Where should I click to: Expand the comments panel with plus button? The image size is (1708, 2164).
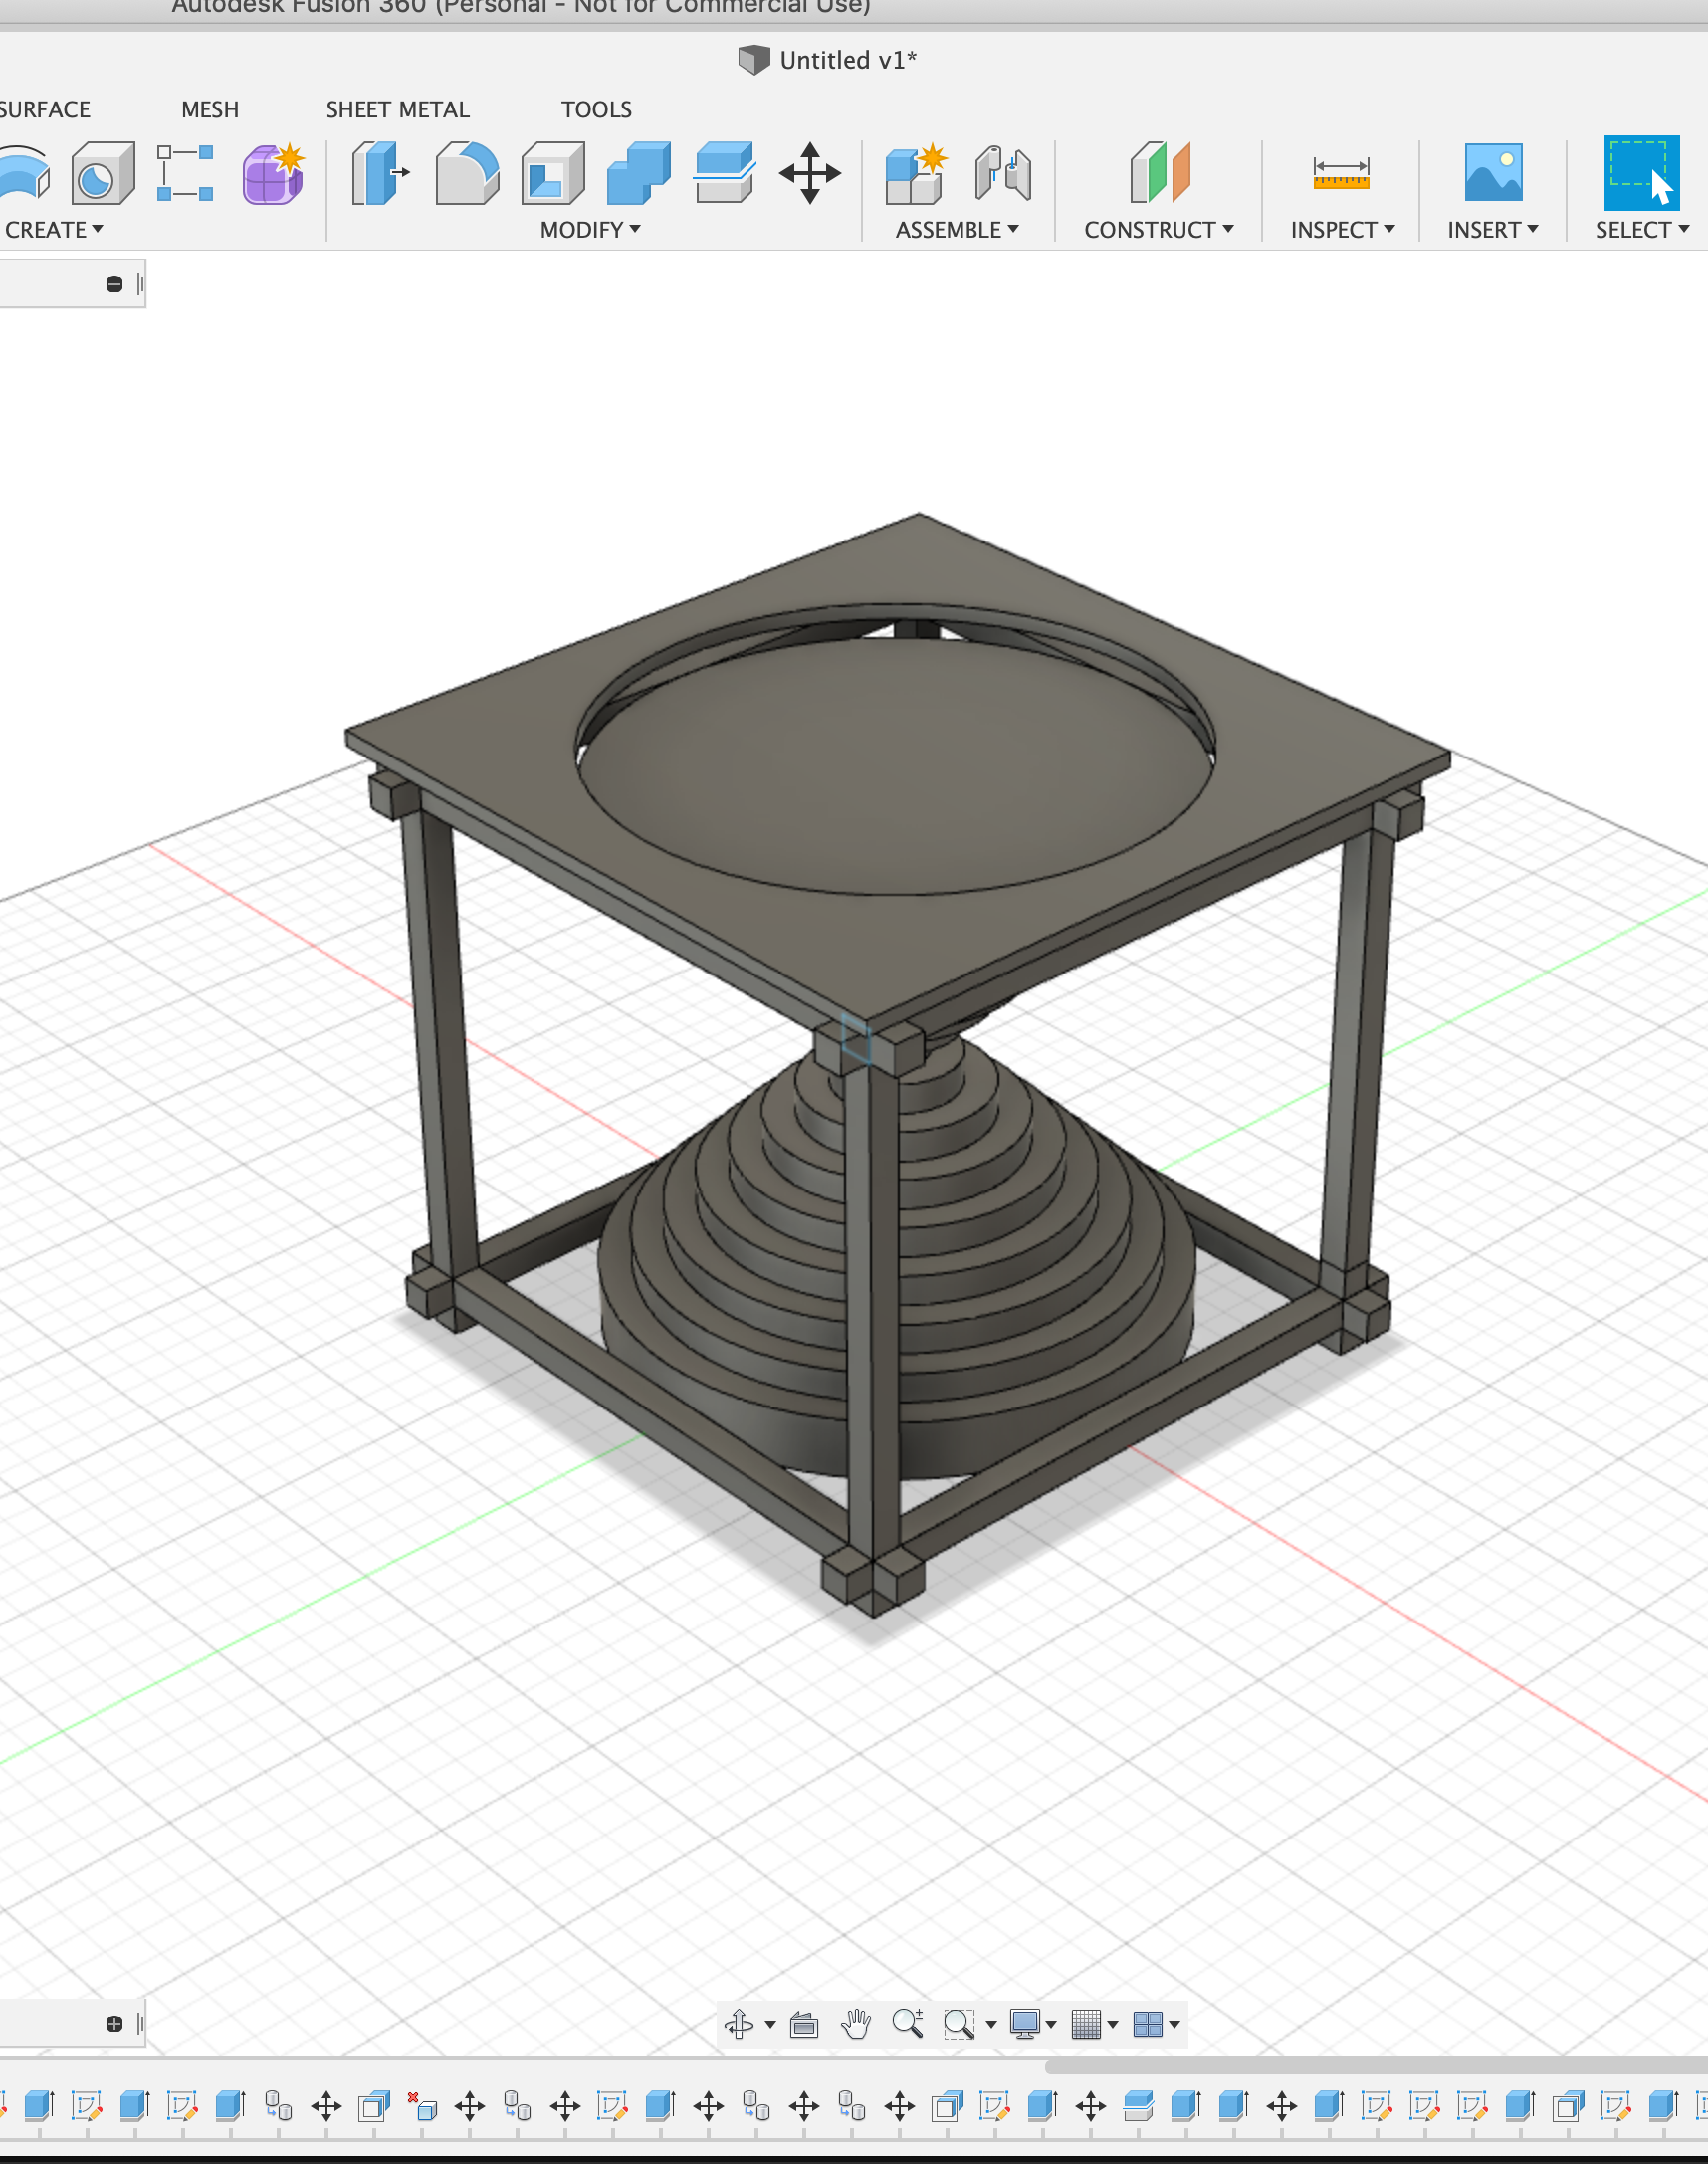coord(114,2023)
